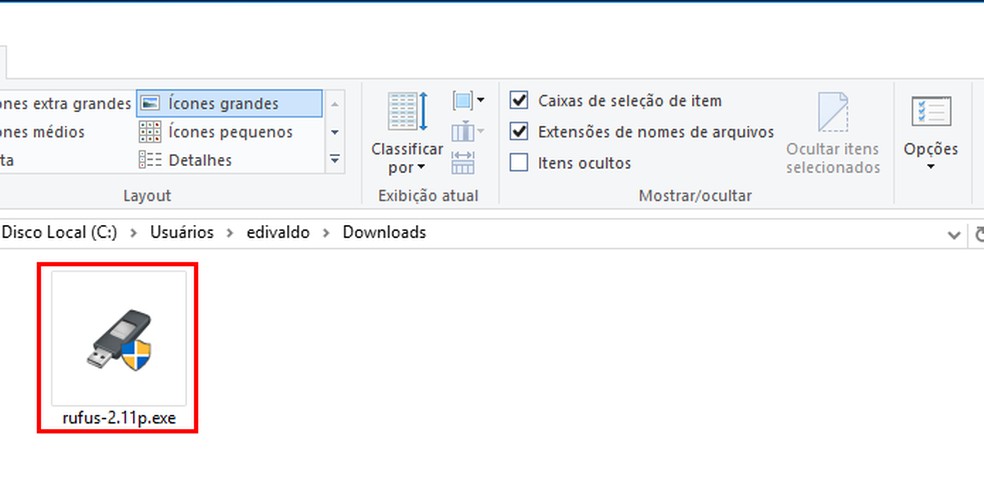Screen dimensions: 984x500
Task: Select the Ícones pequenos layout icon
Action: point(150,132)
